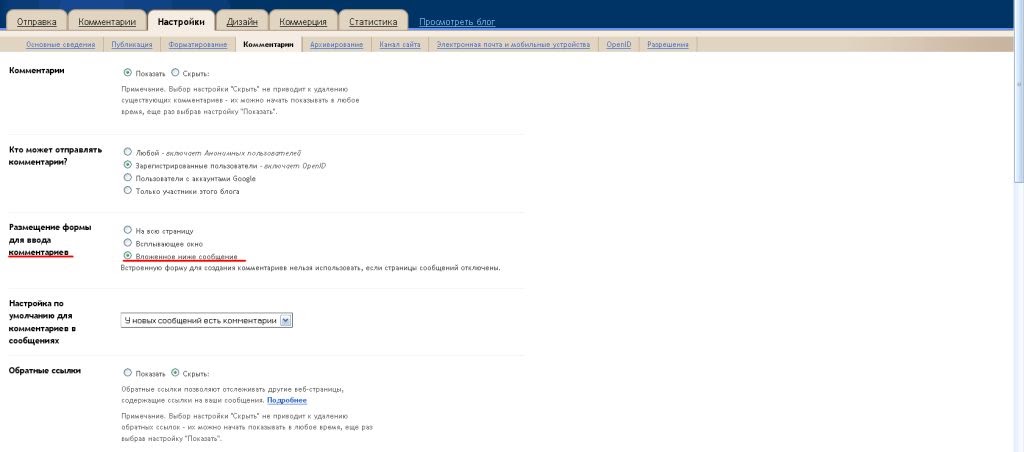This screenshot has height=452, width=1024.
Task: Go to 'Основные сведения' settings subtab
Action: pos(61,44)
